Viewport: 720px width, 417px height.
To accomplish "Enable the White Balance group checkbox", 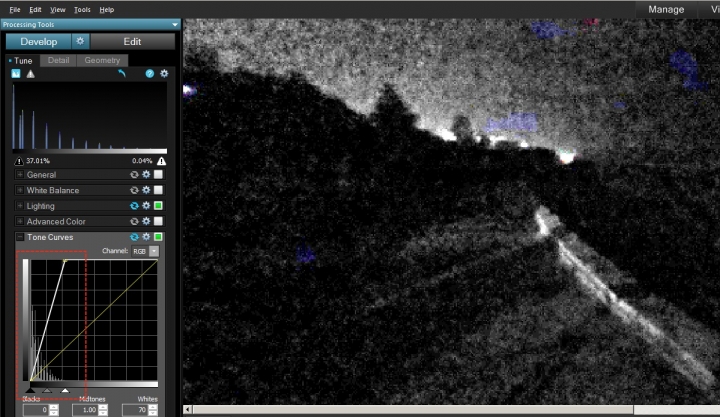I will (x=158, y=190).
